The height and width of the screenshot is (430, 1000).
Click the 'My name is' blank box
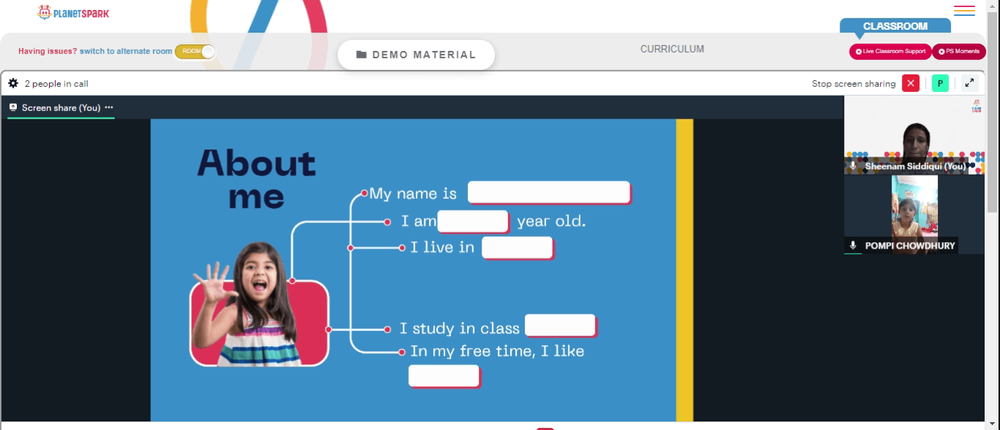(549, 193)
